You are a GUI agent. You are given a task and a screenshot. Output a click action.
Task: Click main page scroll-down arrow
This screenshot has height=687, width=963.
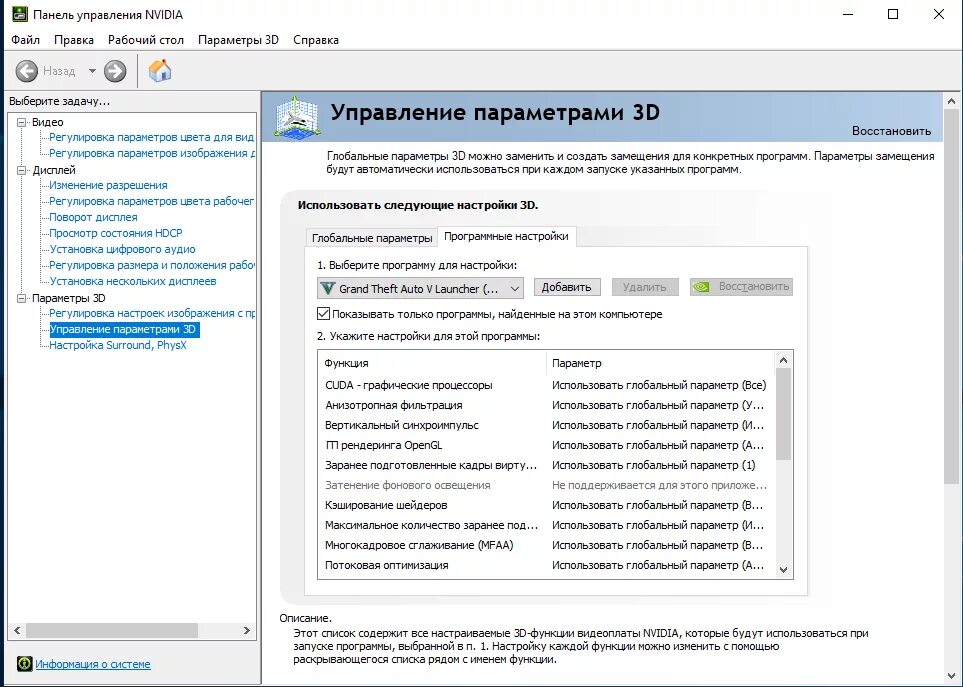click(951, 676)
